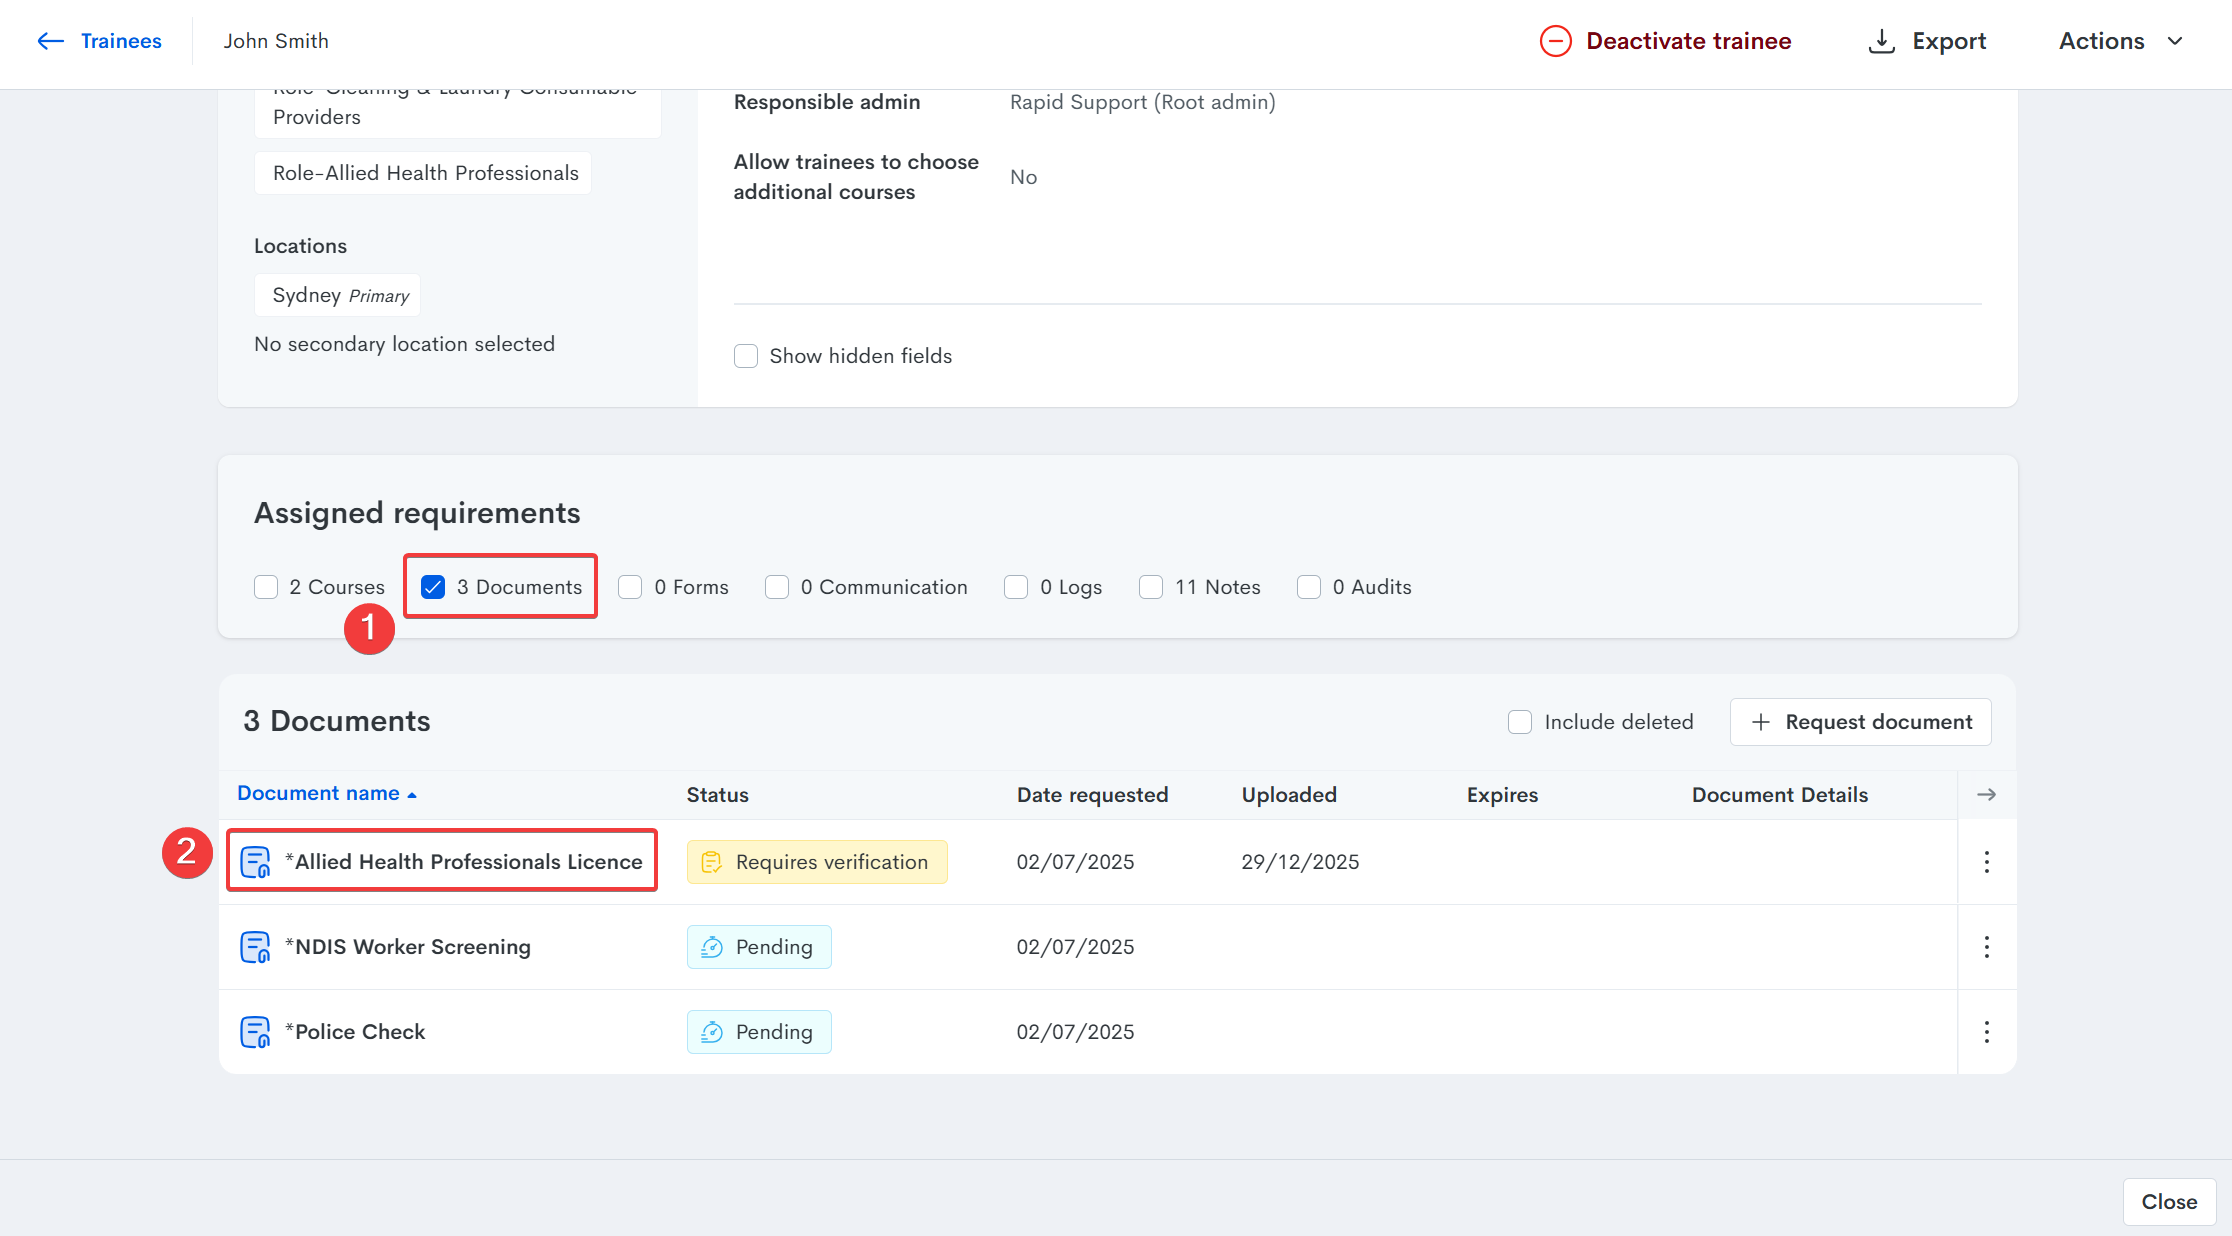
Task: Click the Export download icon
Action: 1881,41
